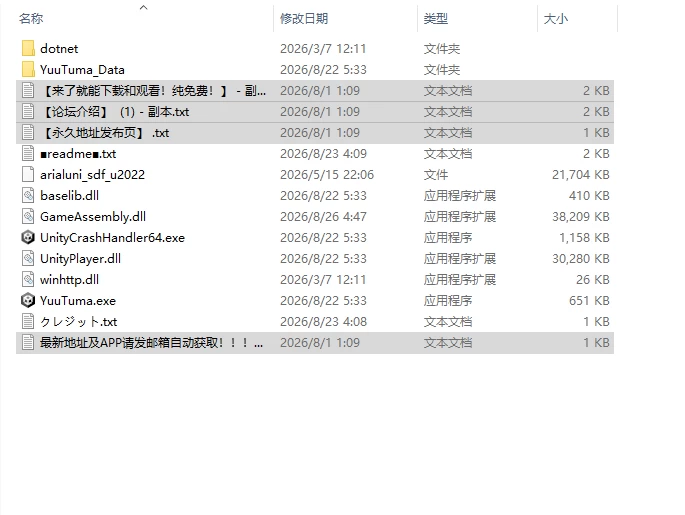The height and width of the screenshot is (515, 685).
Task: Click the GameAssembly.dll file icon
Action: click(28, 216)
